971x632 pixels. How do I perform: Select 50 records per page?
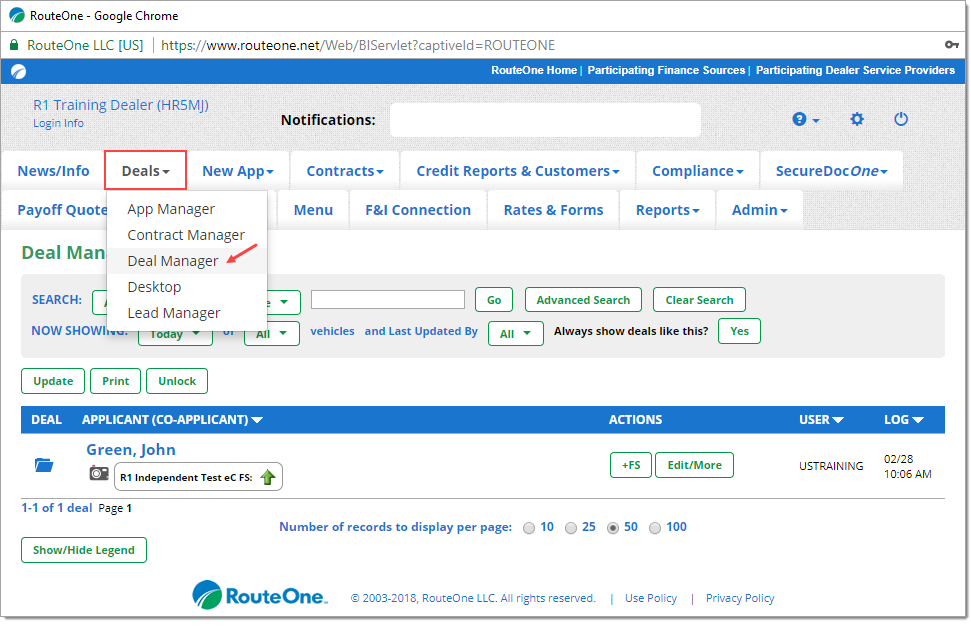coord(613,528)
